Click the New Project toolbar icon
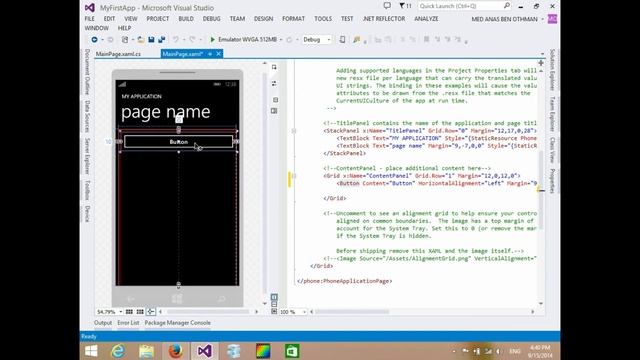 pos(125,40)
